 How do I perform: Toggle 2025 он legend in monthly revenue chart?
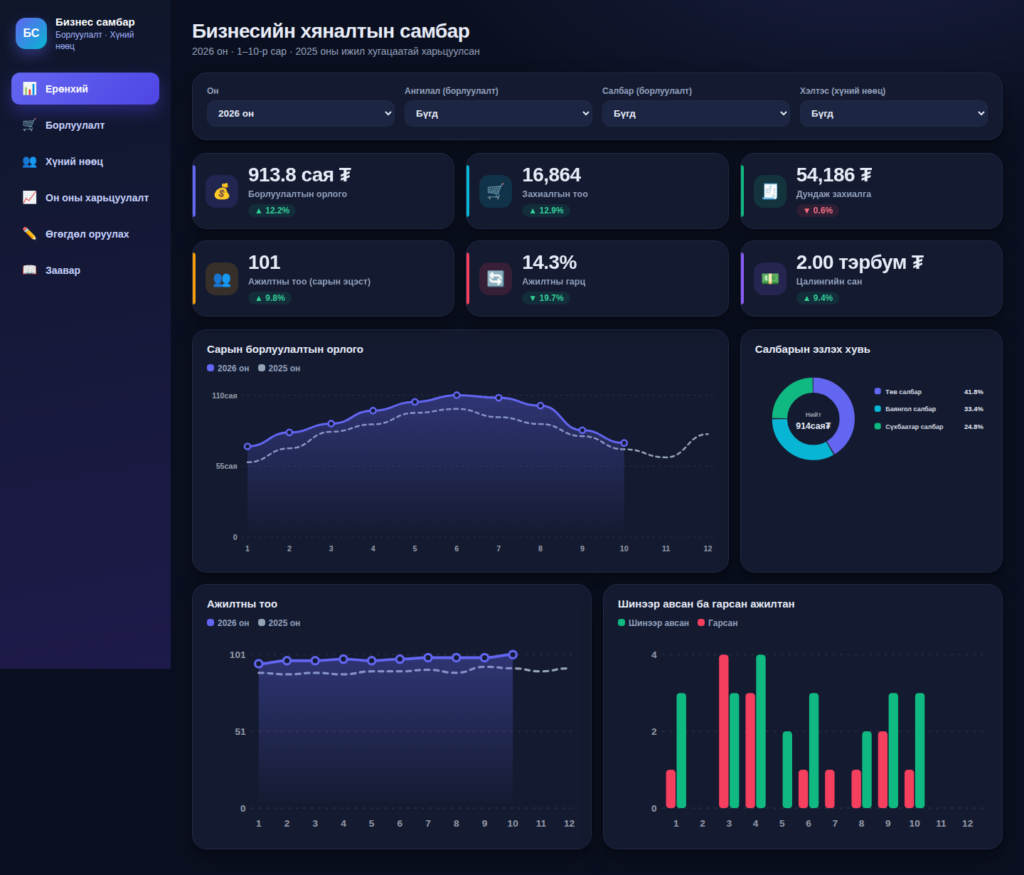(279, 368)
